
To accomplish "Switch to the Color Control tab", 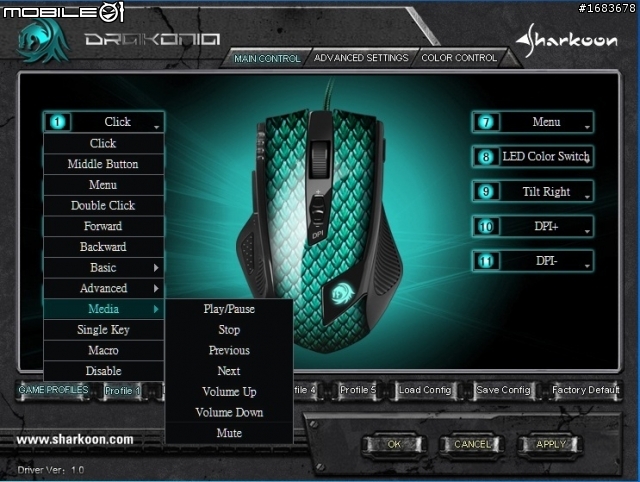I will [x=459, y=58].
